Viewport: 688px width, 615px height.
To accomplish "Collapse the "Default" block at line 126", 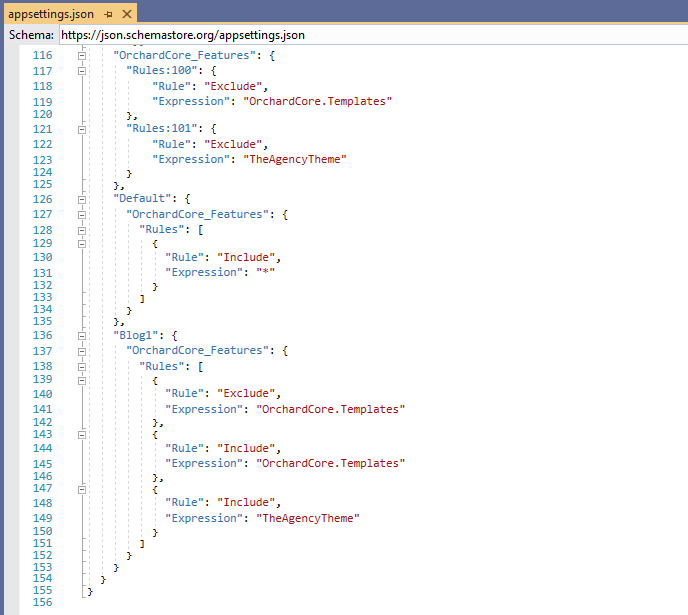I will [82, 200].
